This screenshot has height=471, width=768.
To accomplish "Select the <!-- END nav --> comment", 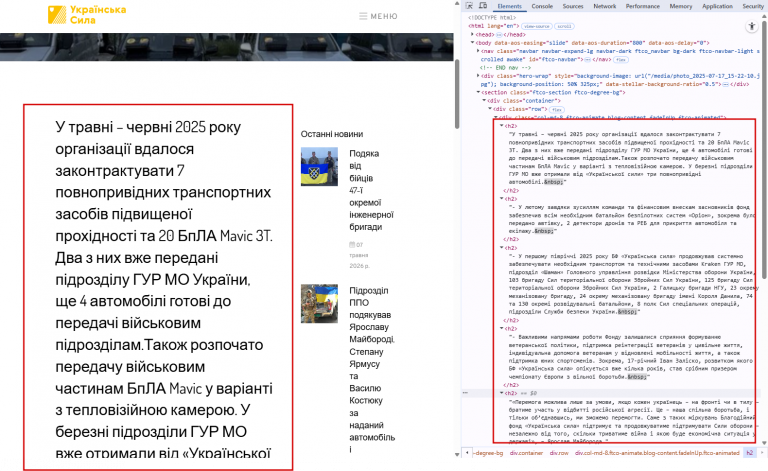I will pyautogui.click(x=505, y=68).
